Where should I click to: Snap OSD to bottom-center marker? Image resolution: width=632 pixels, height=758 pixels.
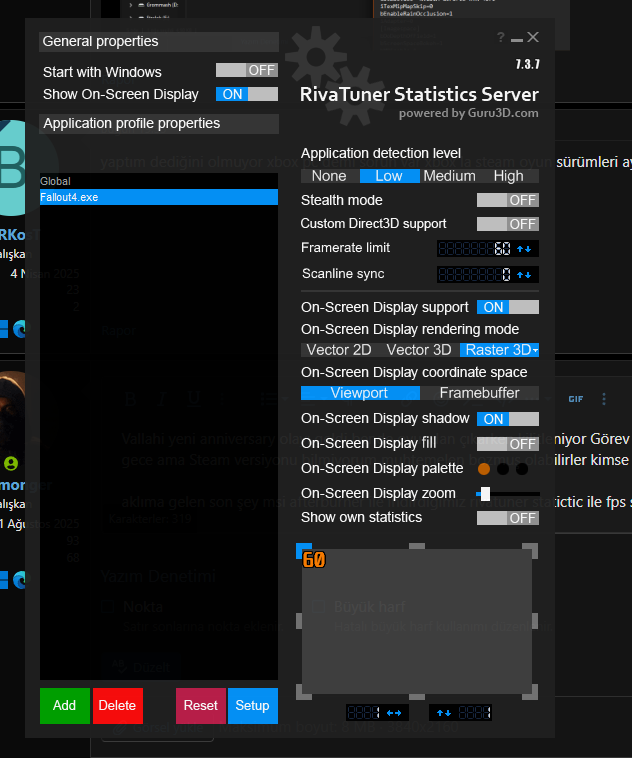tap(417, 697)
